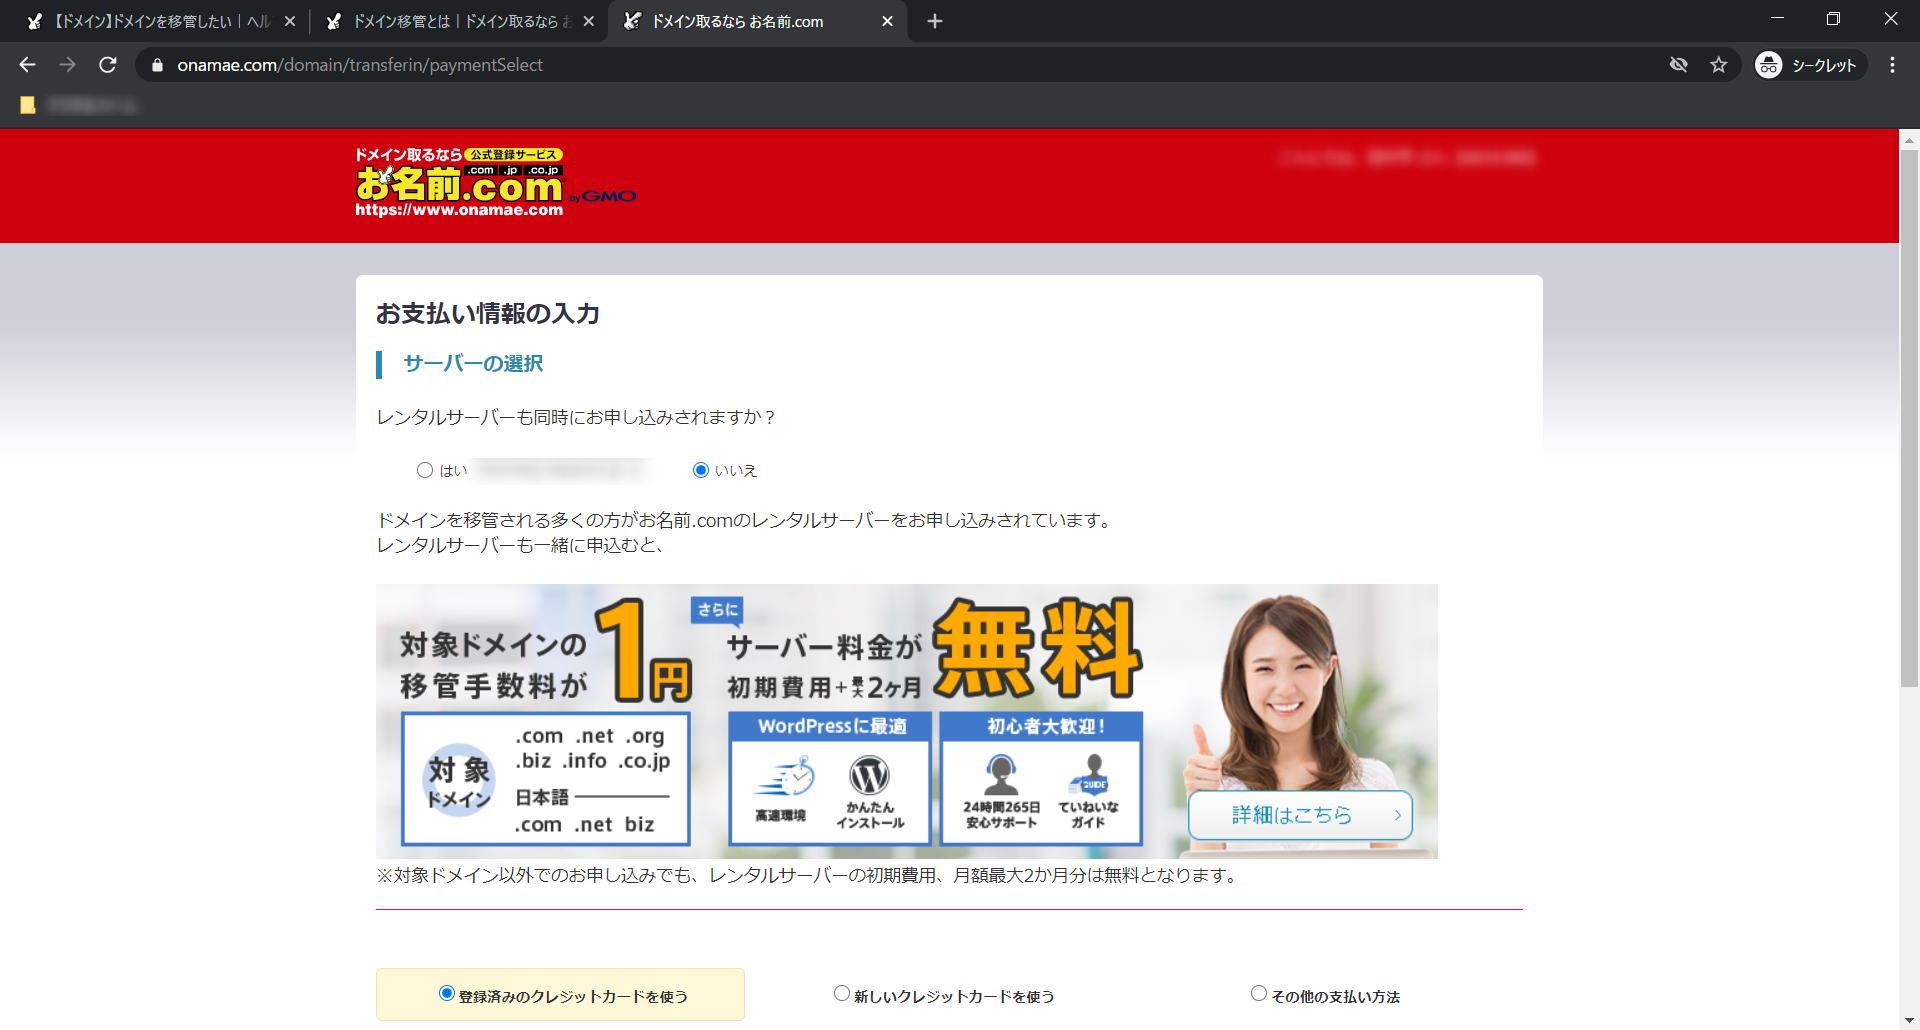Click the lock icon in address bar
This screenshot has height=1030, width=1920.
point(157,65)
